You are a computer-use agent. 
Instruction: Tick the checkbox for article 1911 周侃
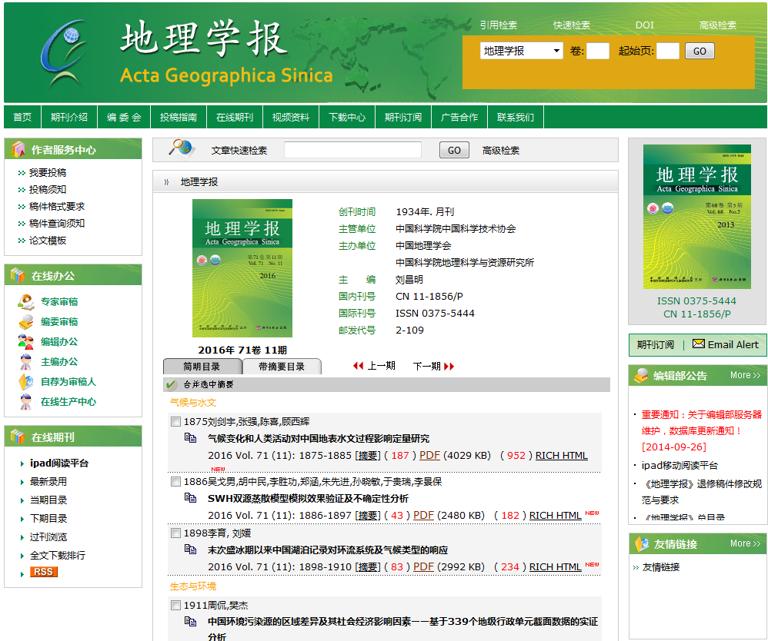tap(175, 605)
